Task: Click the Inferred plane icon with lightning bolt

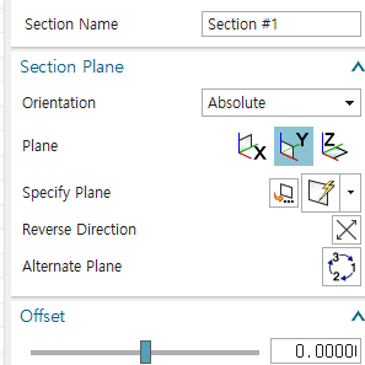Action: [320, 193]
